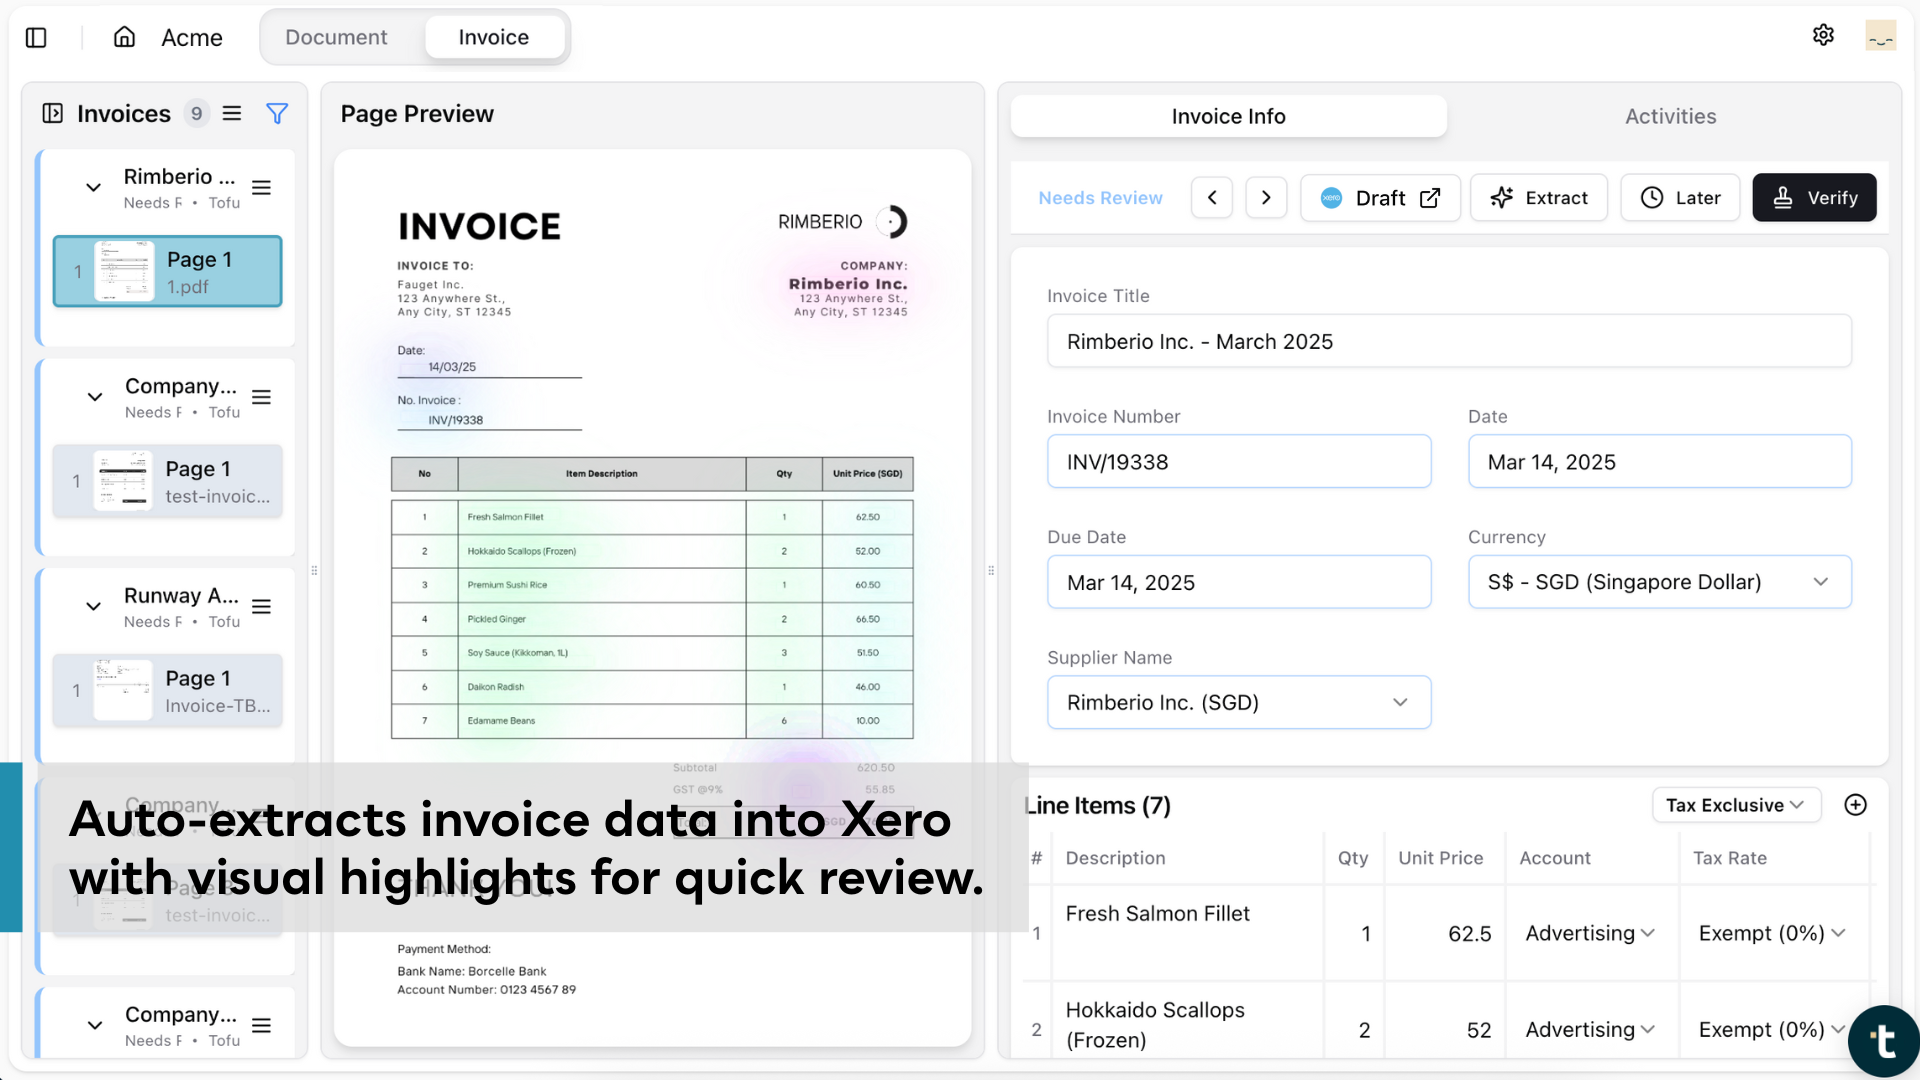Viewport: 1920px width, 1080px height.
Task: Open the settings gear icon
Action: tap(1823, 35)
